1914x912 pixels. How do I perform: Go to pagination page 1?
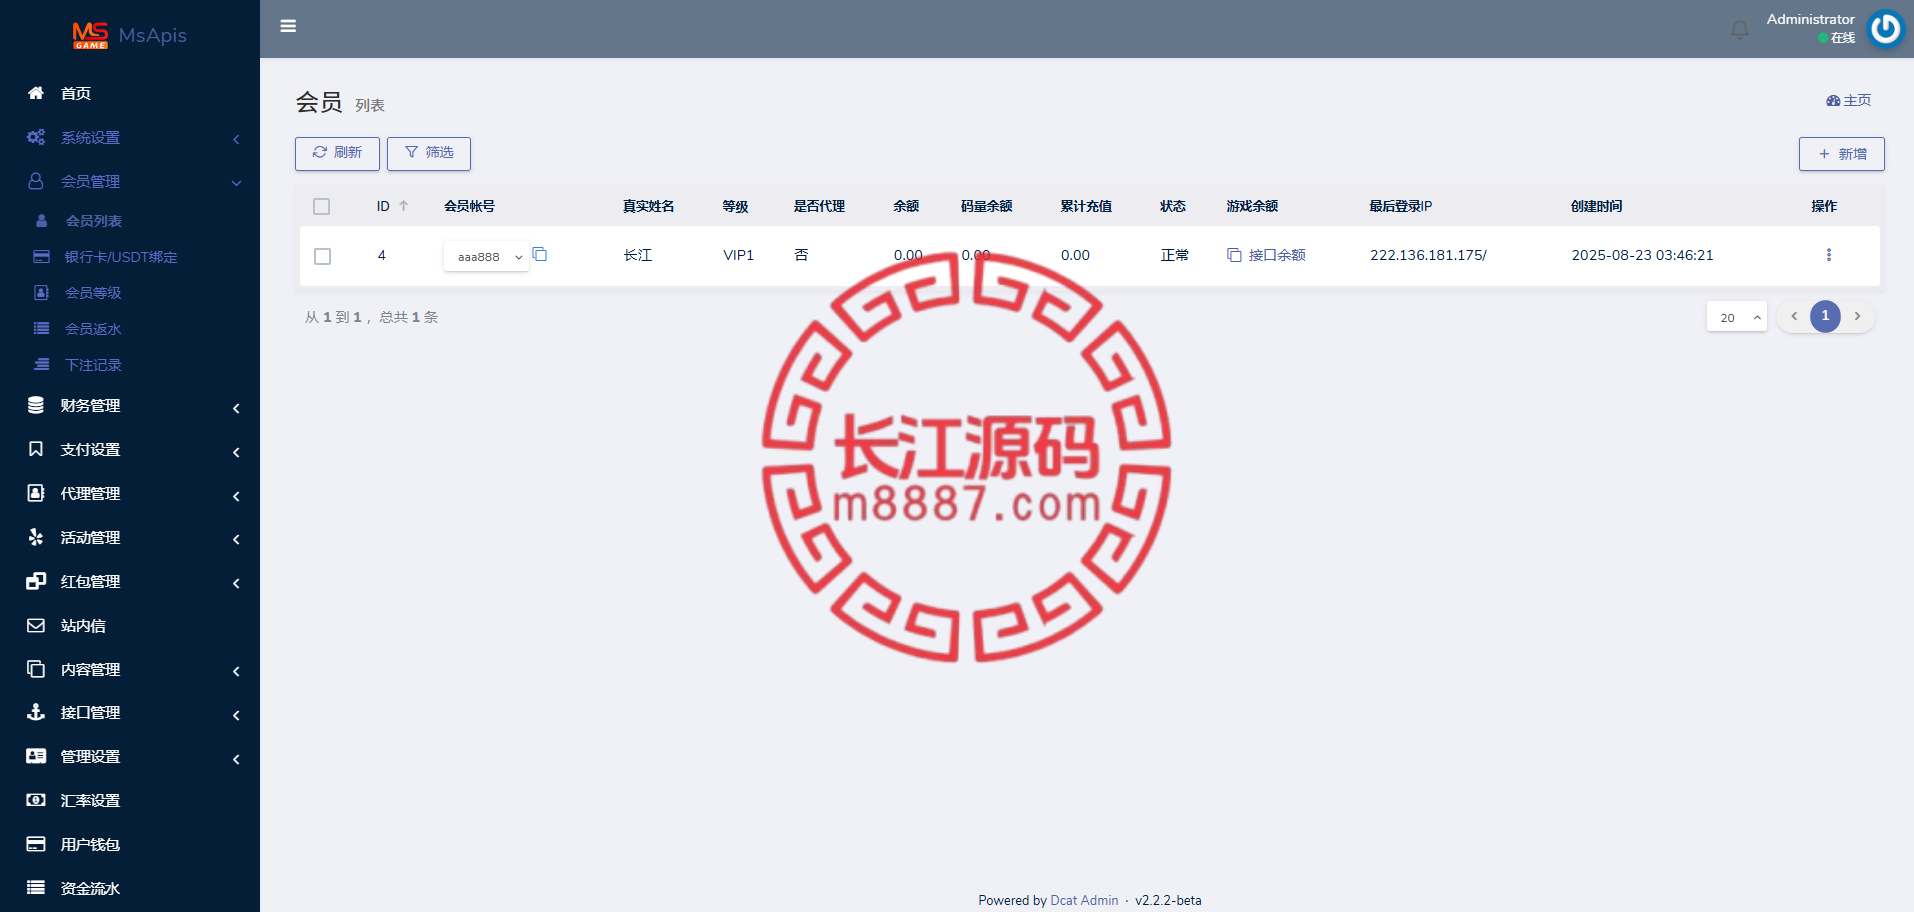[x=1825, y=316]
